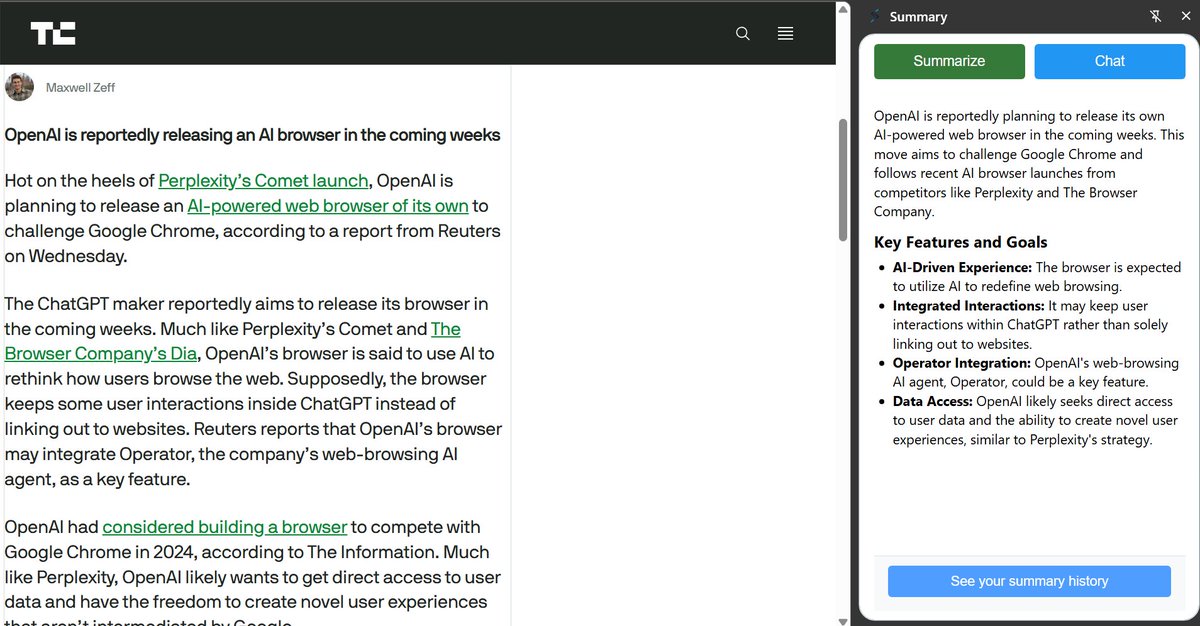1200x626 pixels.
Task: Click the X icon on Summary panel
Action: pos(1186,16)
